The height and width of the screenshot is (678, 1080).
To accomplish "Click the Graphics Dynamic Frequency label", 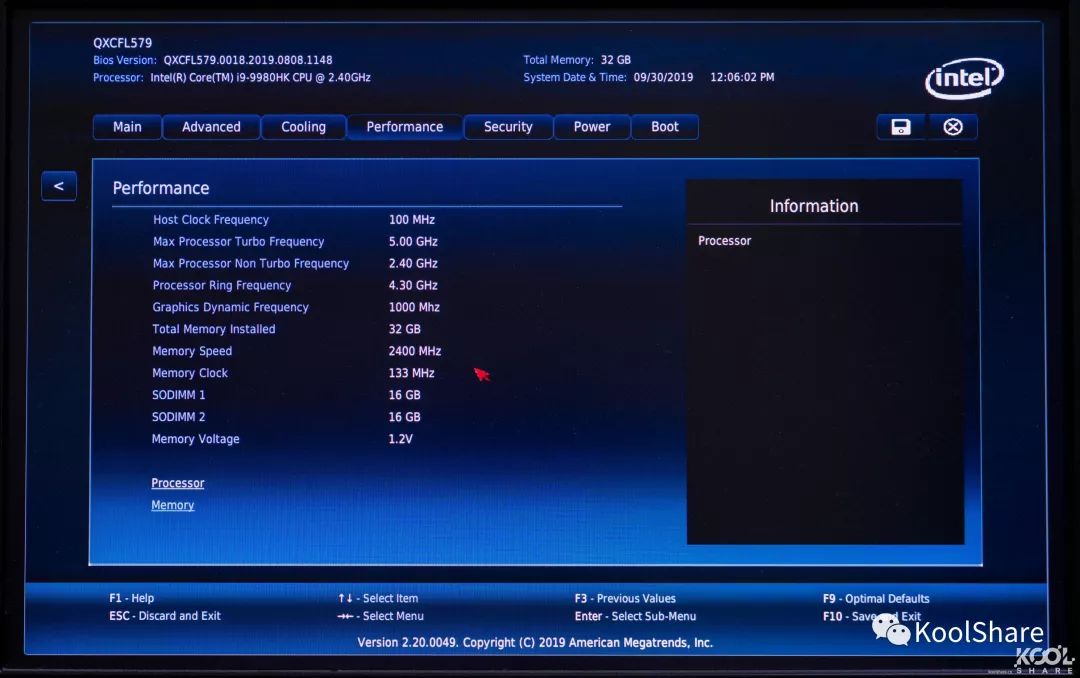I will (x=231, y=307).
